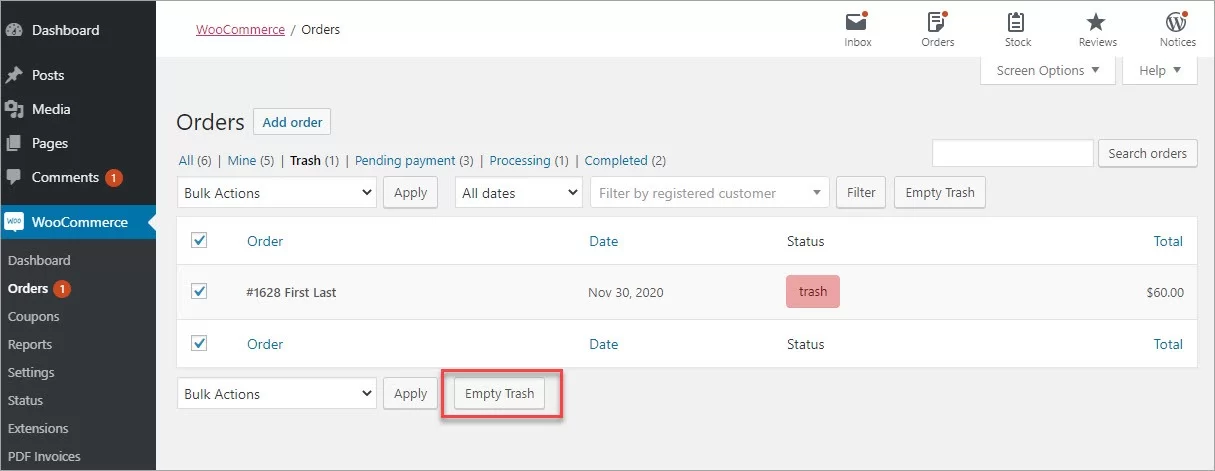The height and width of the screenshot is (471, 1215).
Task: Toggle the select-all checkbox in table header
Action: tap(199, 240)
